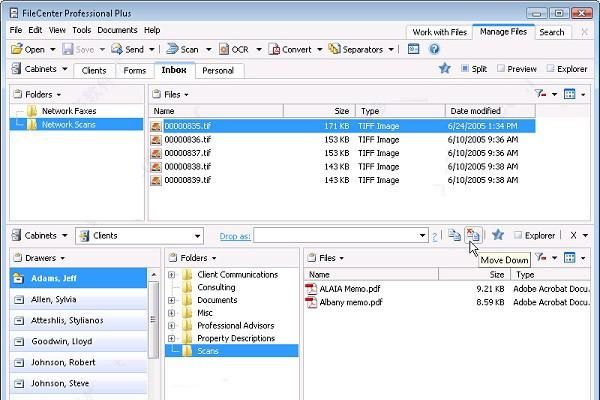Click the Send icon in toolbar
This screenshot has height=400, width=600.
[x=117, y=49]
